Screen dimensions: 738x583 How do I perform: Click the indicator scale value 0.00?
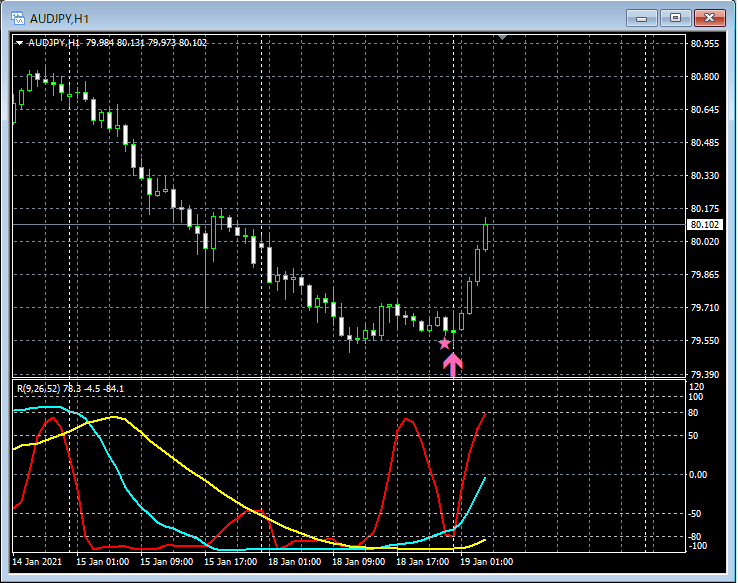point(698,475)
